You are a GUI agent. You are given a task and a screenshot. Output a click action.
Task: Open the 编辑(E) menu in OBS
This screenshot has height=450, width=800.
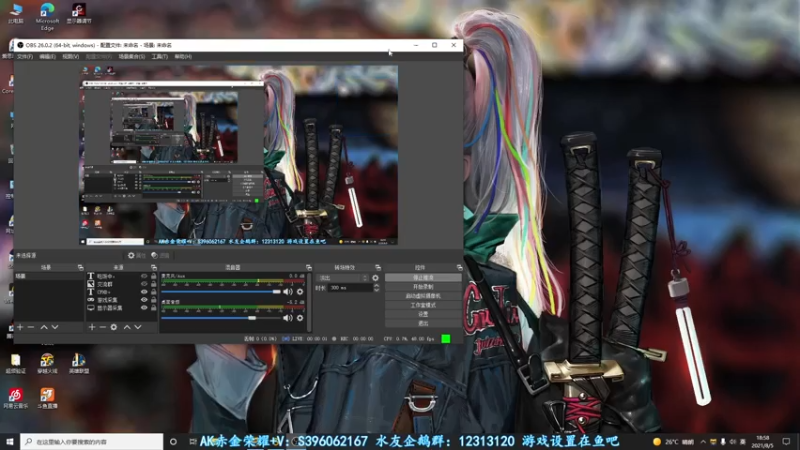[x=47, y=57]
